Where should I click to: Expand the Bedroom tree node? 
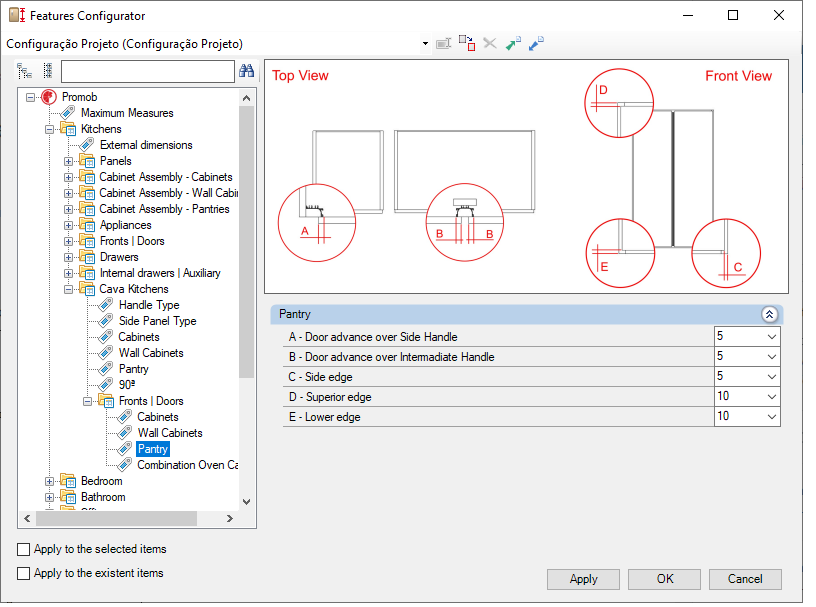(x=49, y=482)
